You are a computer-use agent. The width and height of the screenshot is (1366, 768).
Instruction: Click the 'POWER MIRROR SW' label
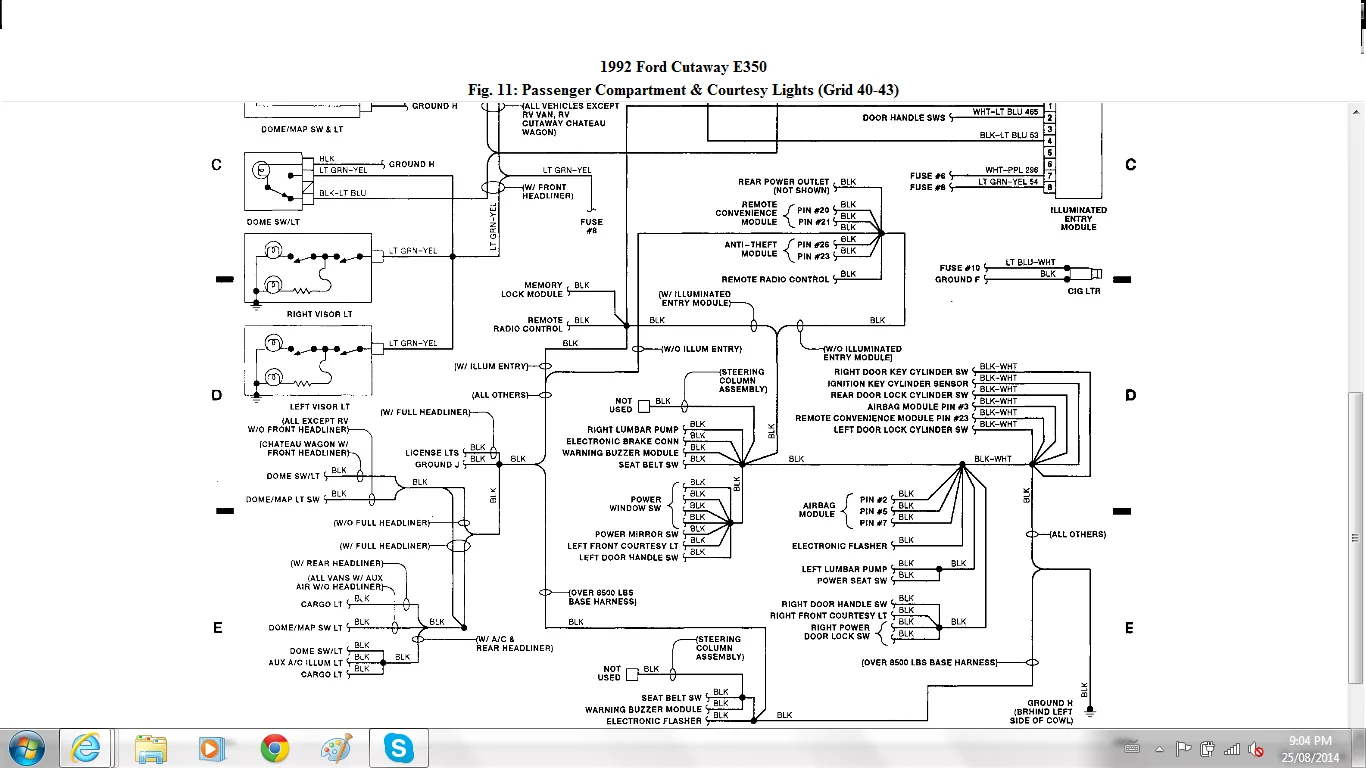coord(637,535)
